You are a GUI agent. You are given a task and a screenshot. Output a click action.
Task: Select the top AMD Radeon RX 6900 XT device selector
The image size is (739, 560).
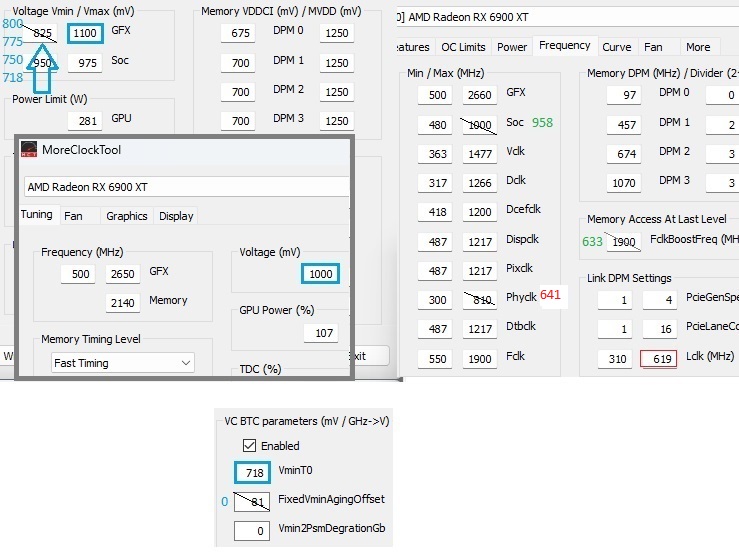click(x=568, y=17)
